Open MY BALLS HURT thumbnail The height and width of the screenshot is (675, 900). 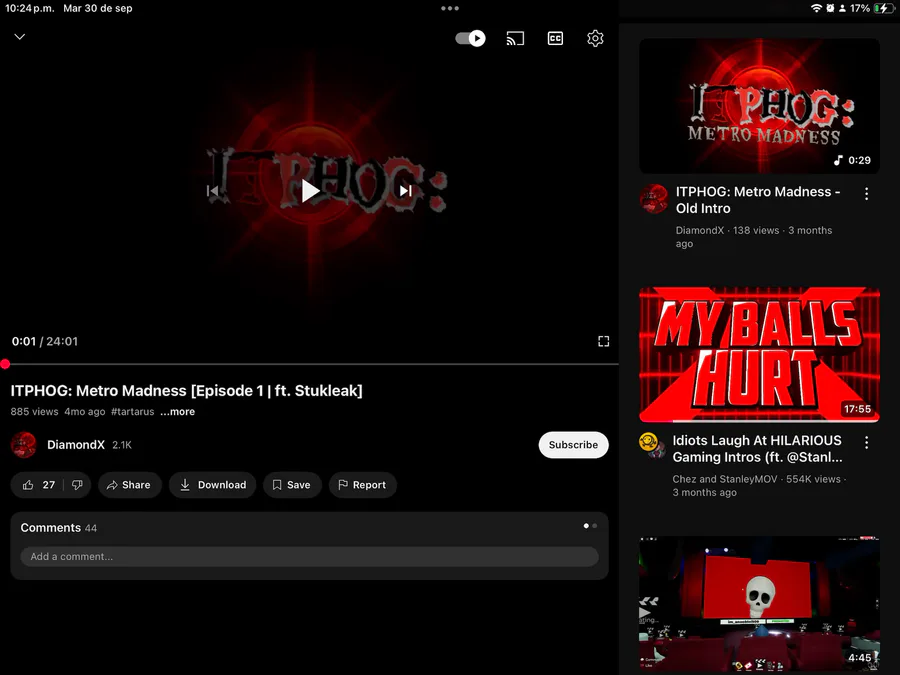click(759, 355)
